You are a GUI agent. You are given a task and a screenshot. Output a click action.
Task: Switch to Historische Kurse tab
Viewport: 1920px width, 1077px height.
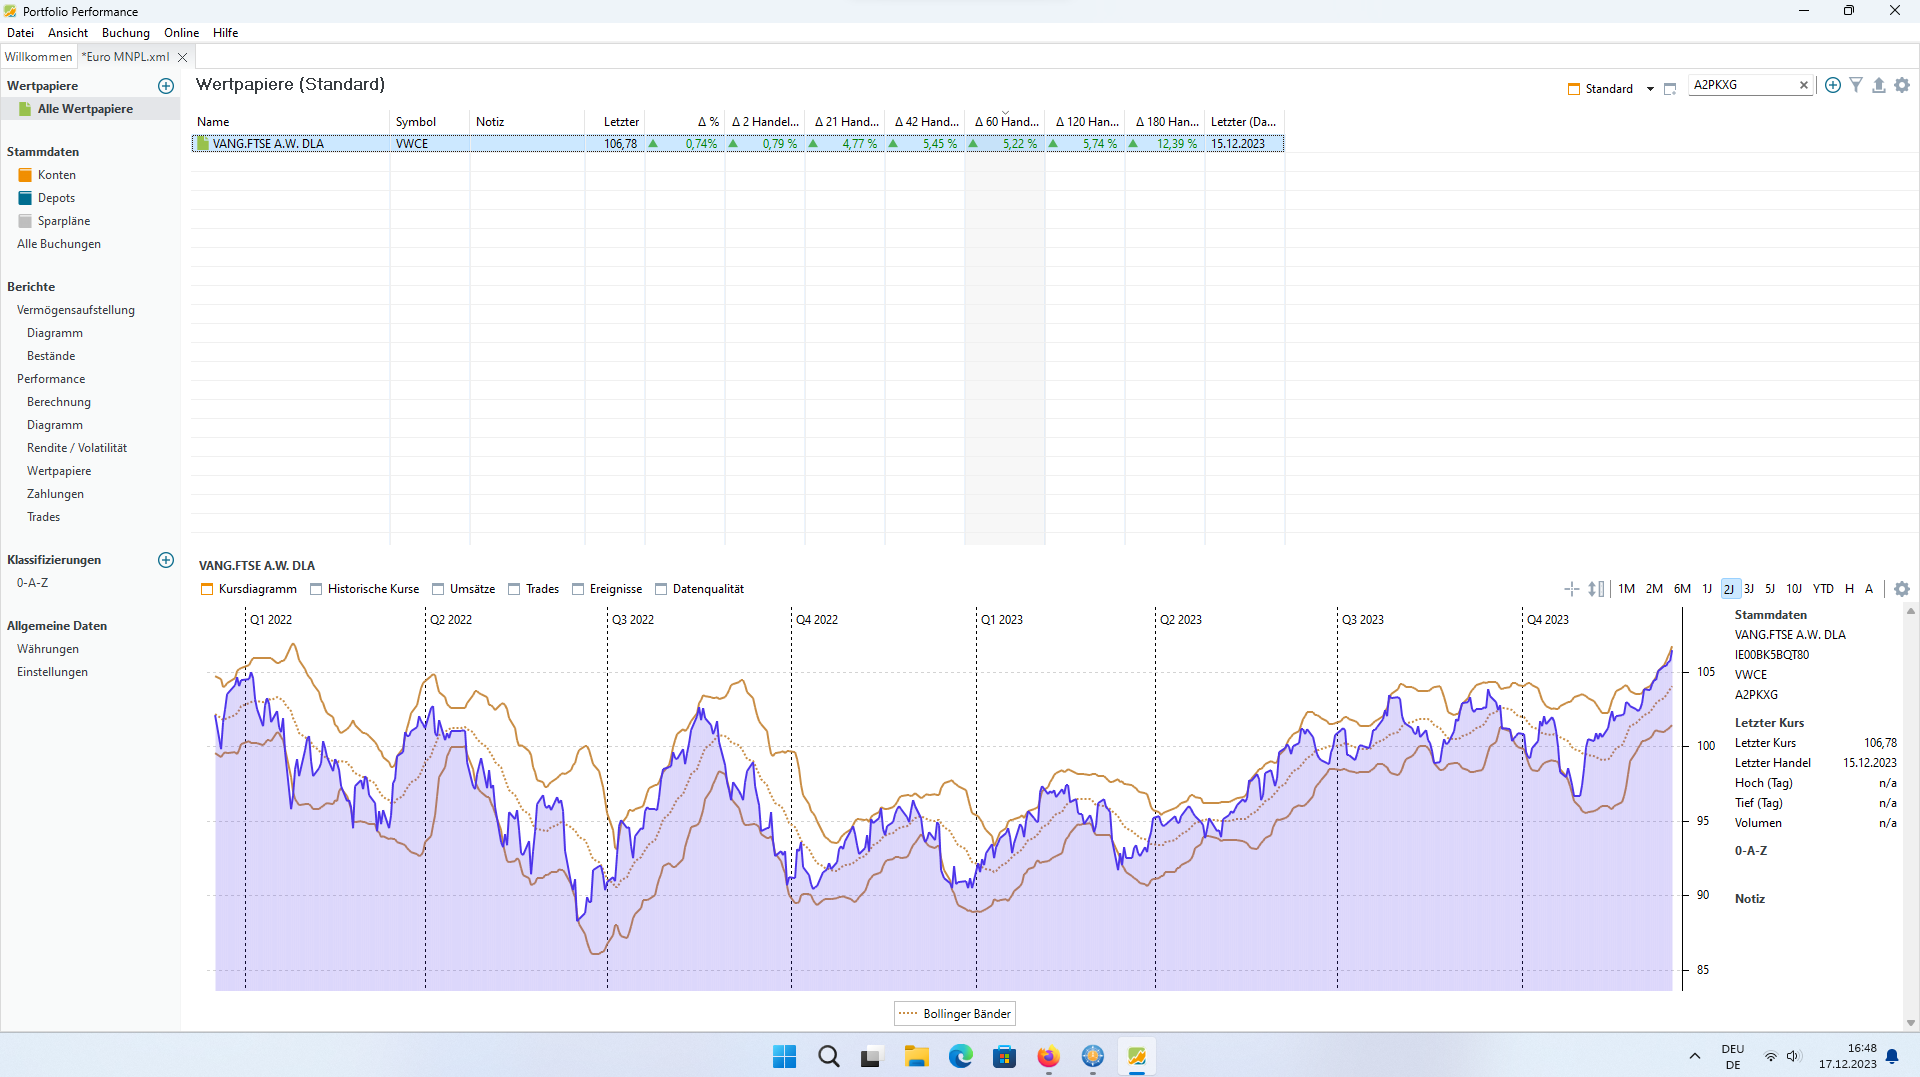click(364, 589)
